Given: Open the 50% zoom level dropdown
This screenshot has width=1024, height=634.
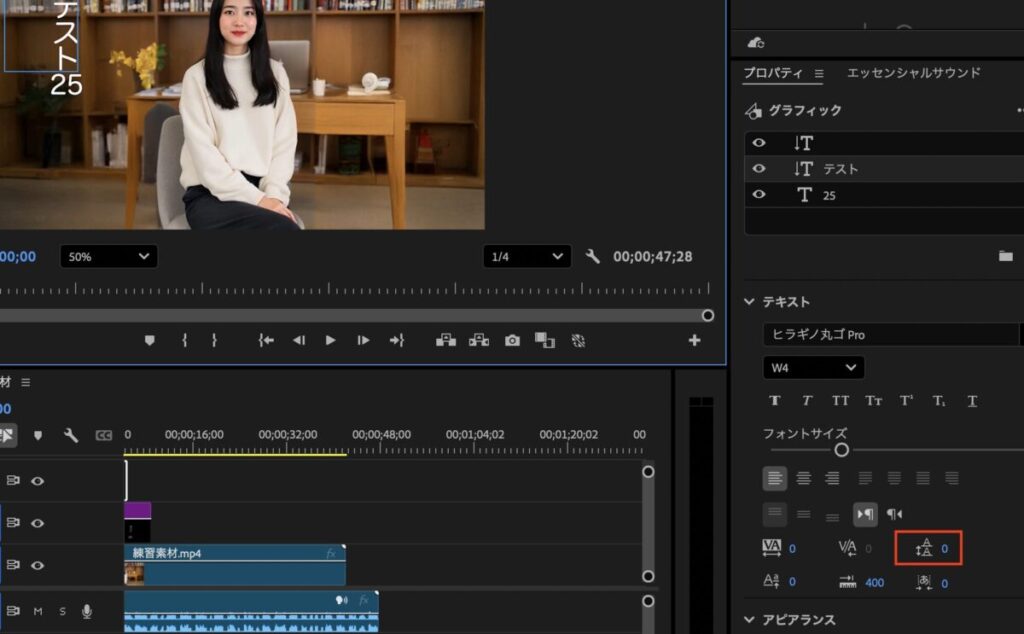Looking at the screenshot, I should [x=108, y=257].
